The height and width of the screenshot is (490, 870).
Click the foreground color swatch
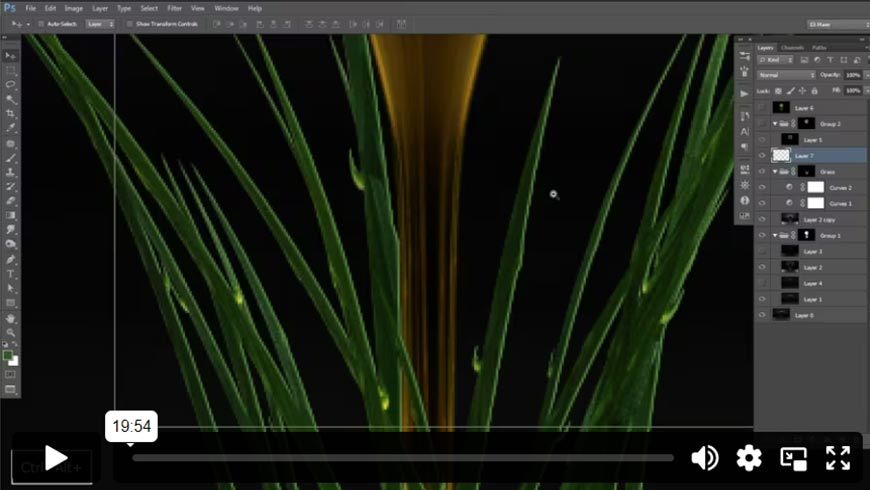[x=8, y=355]
